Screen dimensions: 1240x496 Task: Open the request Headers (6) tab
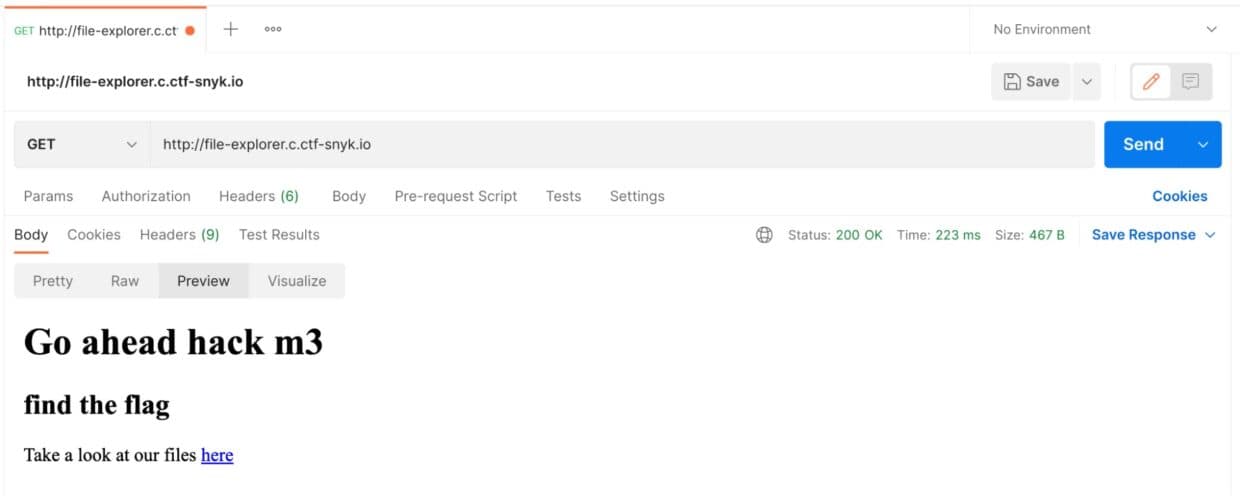pos(259,196)
